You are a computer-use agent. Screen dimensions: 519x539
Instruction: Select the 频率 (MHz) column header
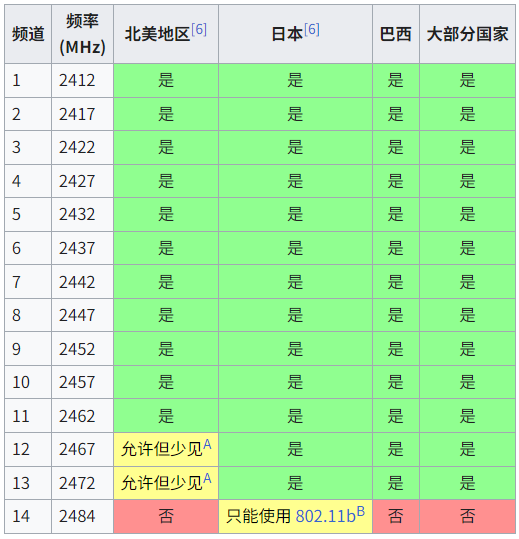point(82,34)
